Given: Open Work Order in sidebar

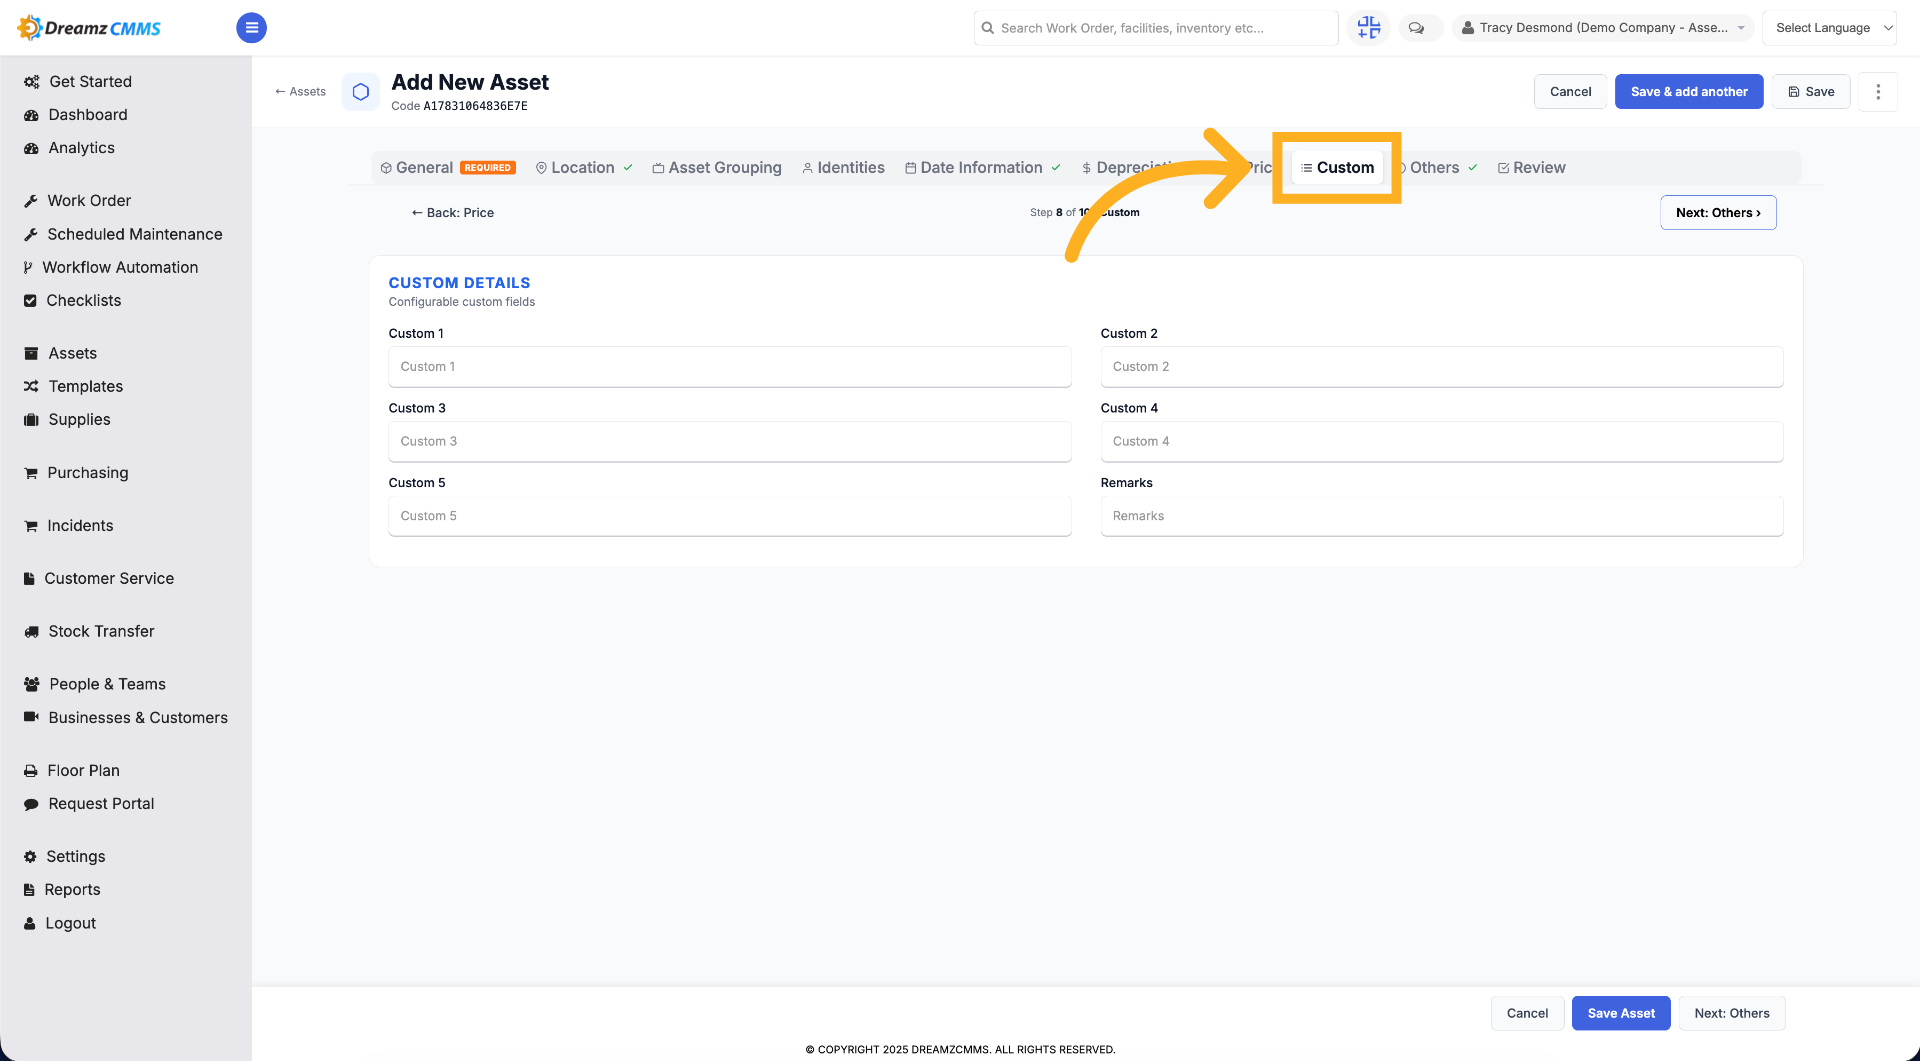Looking at the screenshot, I should click(x=77, y=200).
